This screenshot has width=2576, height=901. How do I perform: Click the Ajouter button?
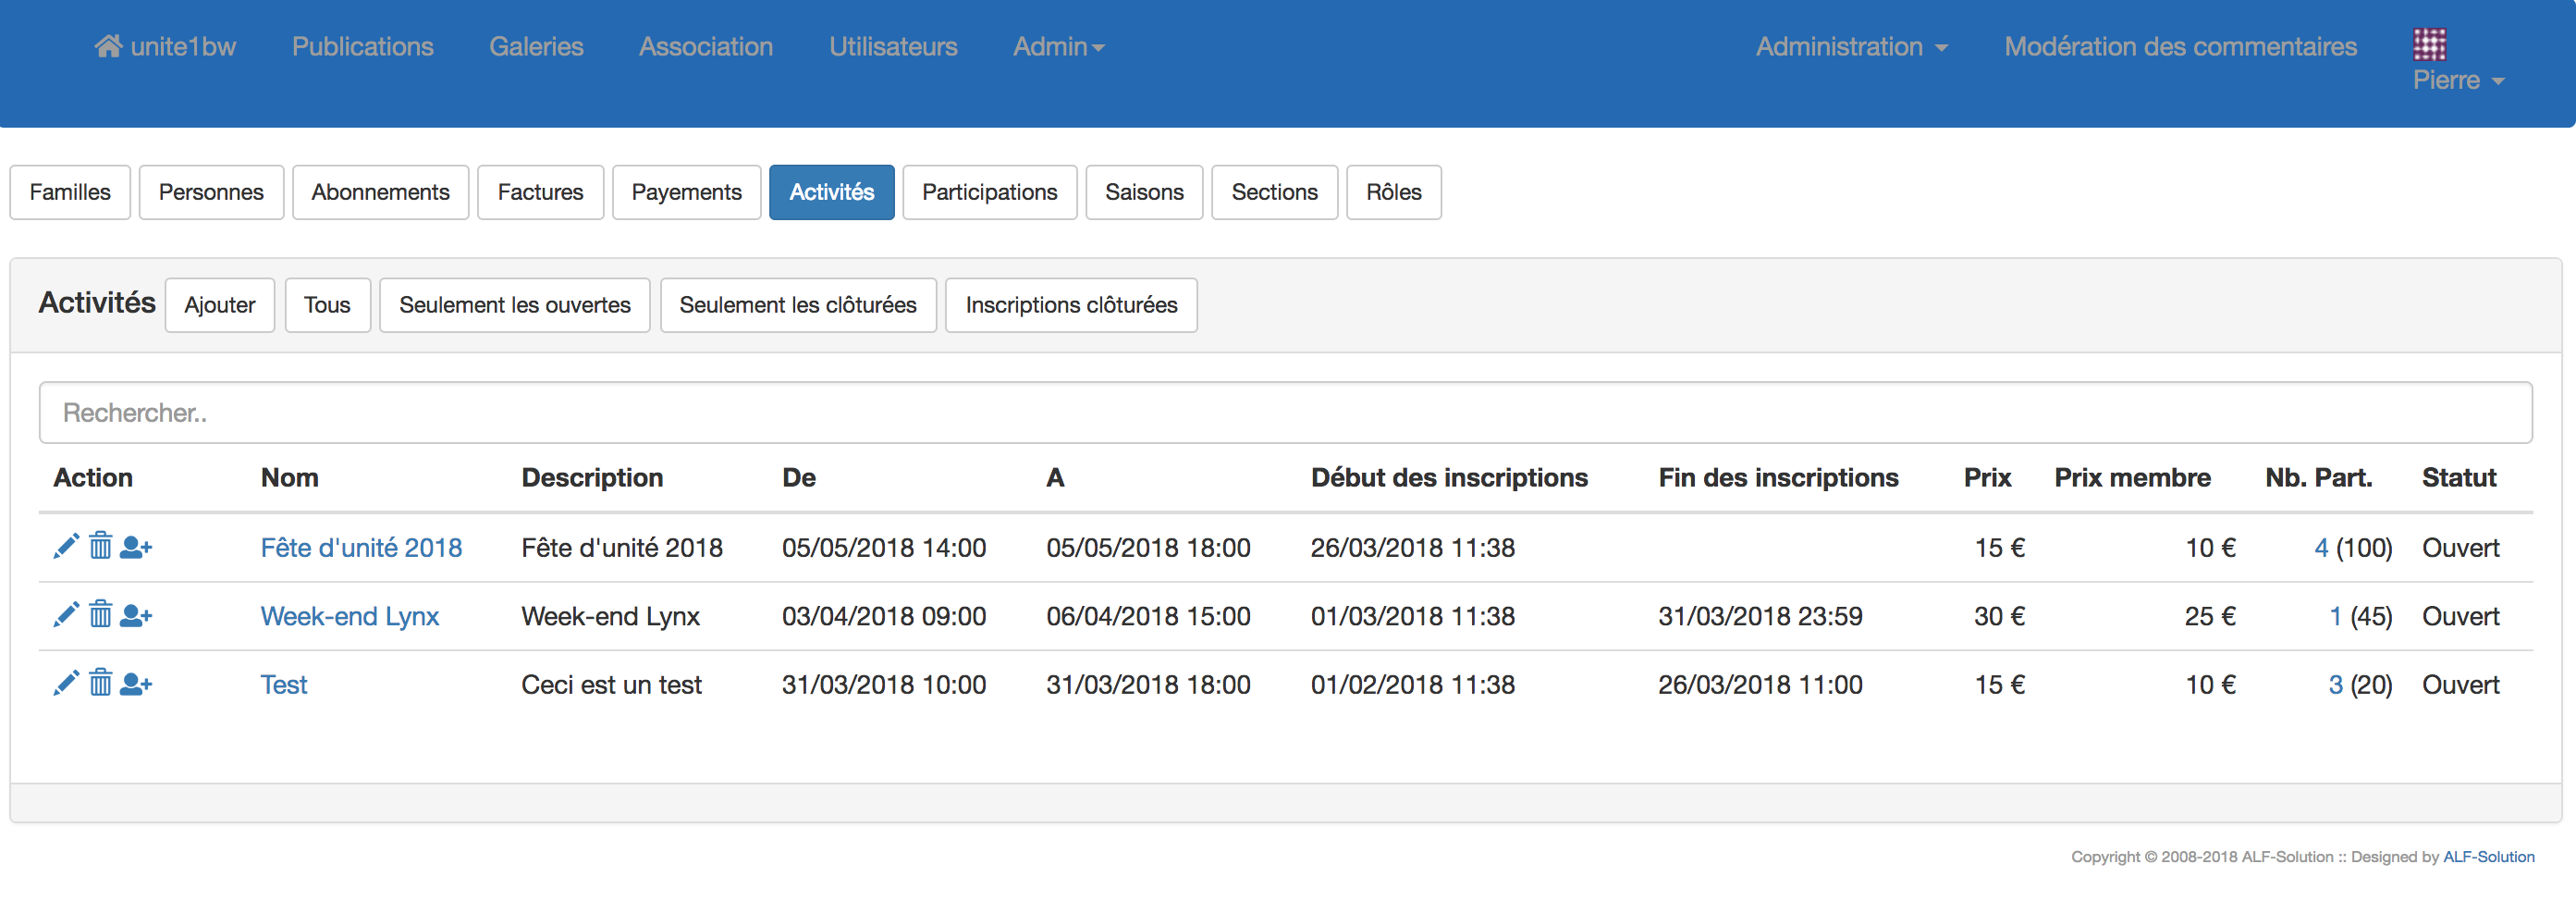click(x=219, y=305)
